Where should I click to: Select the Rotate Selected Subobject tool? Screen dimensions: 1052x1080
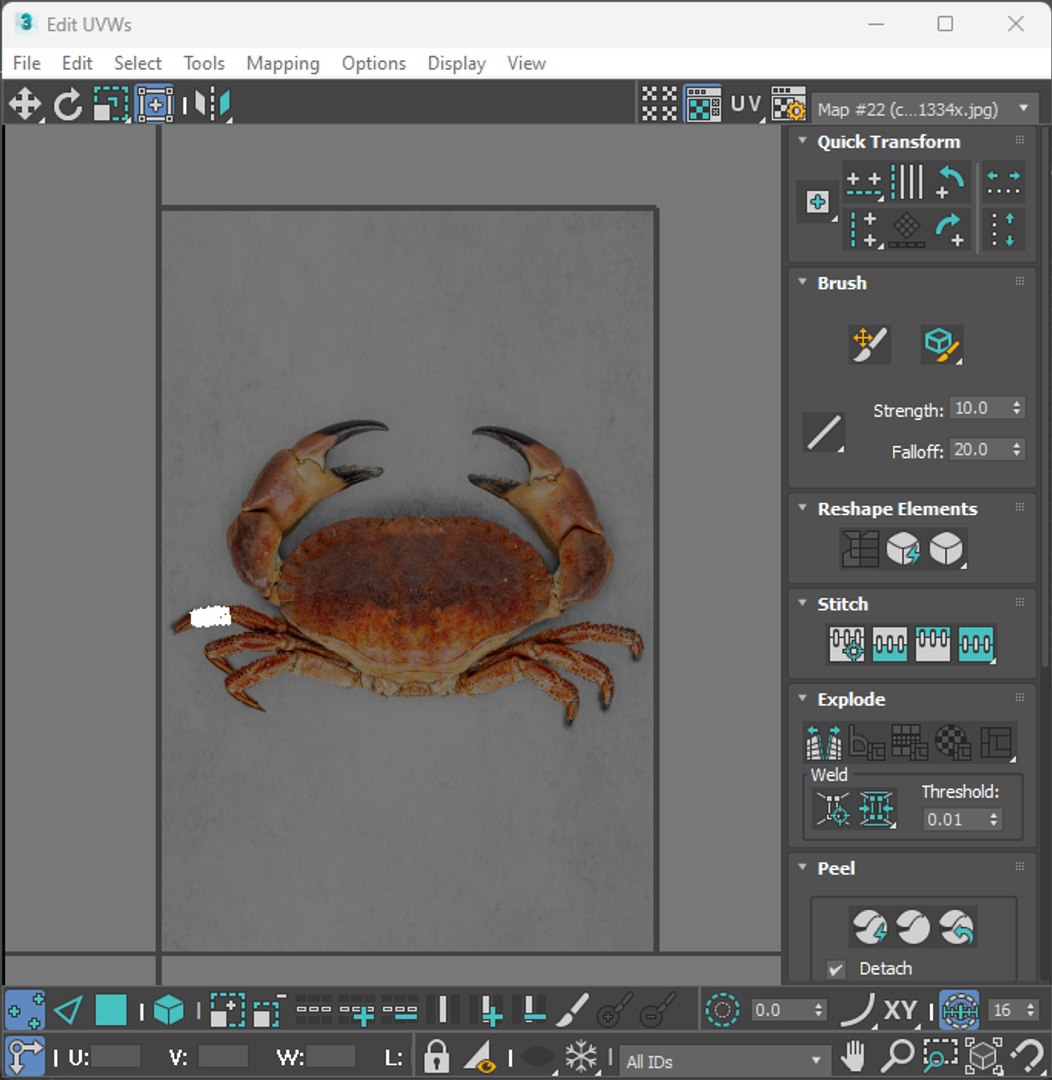coord(68,105)
